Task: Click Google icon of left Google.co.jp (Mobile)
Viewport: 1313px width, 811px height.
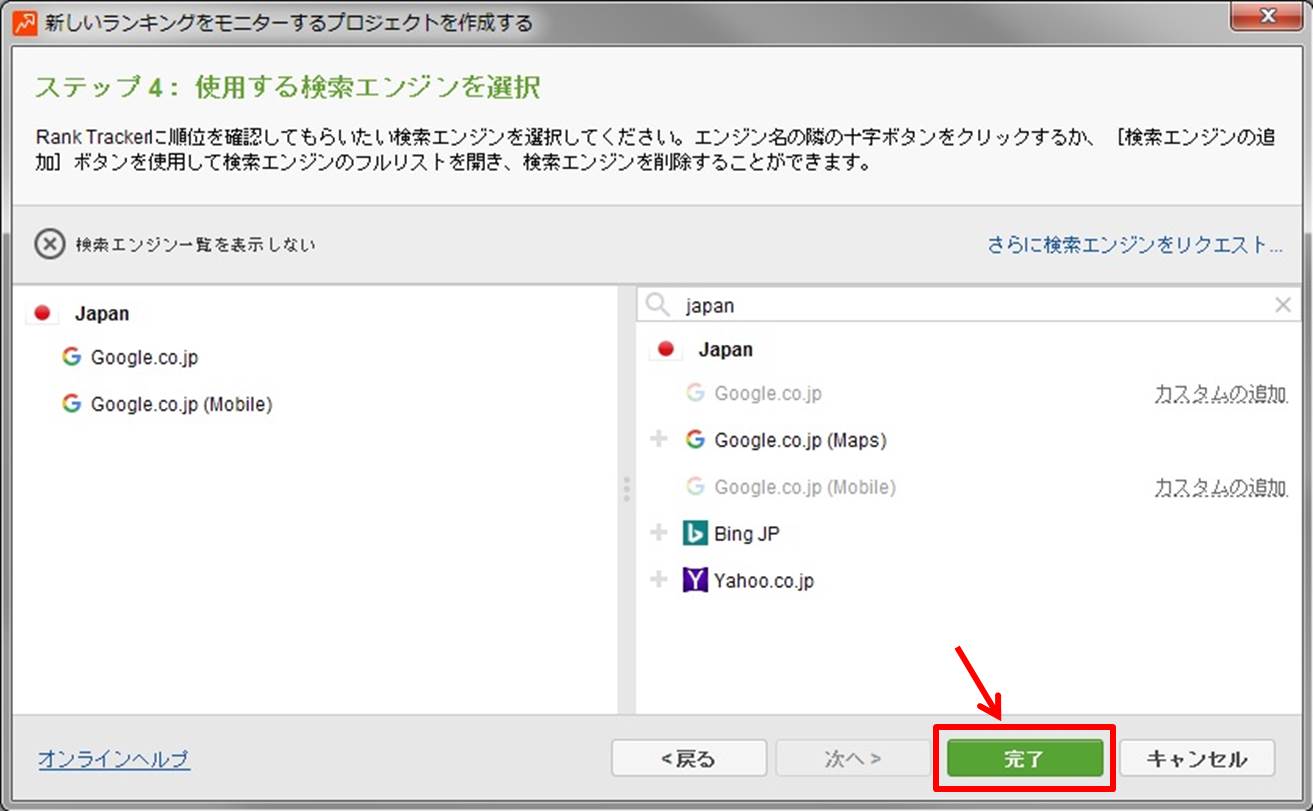Action: pyautogui.click(x=70, y=403)
